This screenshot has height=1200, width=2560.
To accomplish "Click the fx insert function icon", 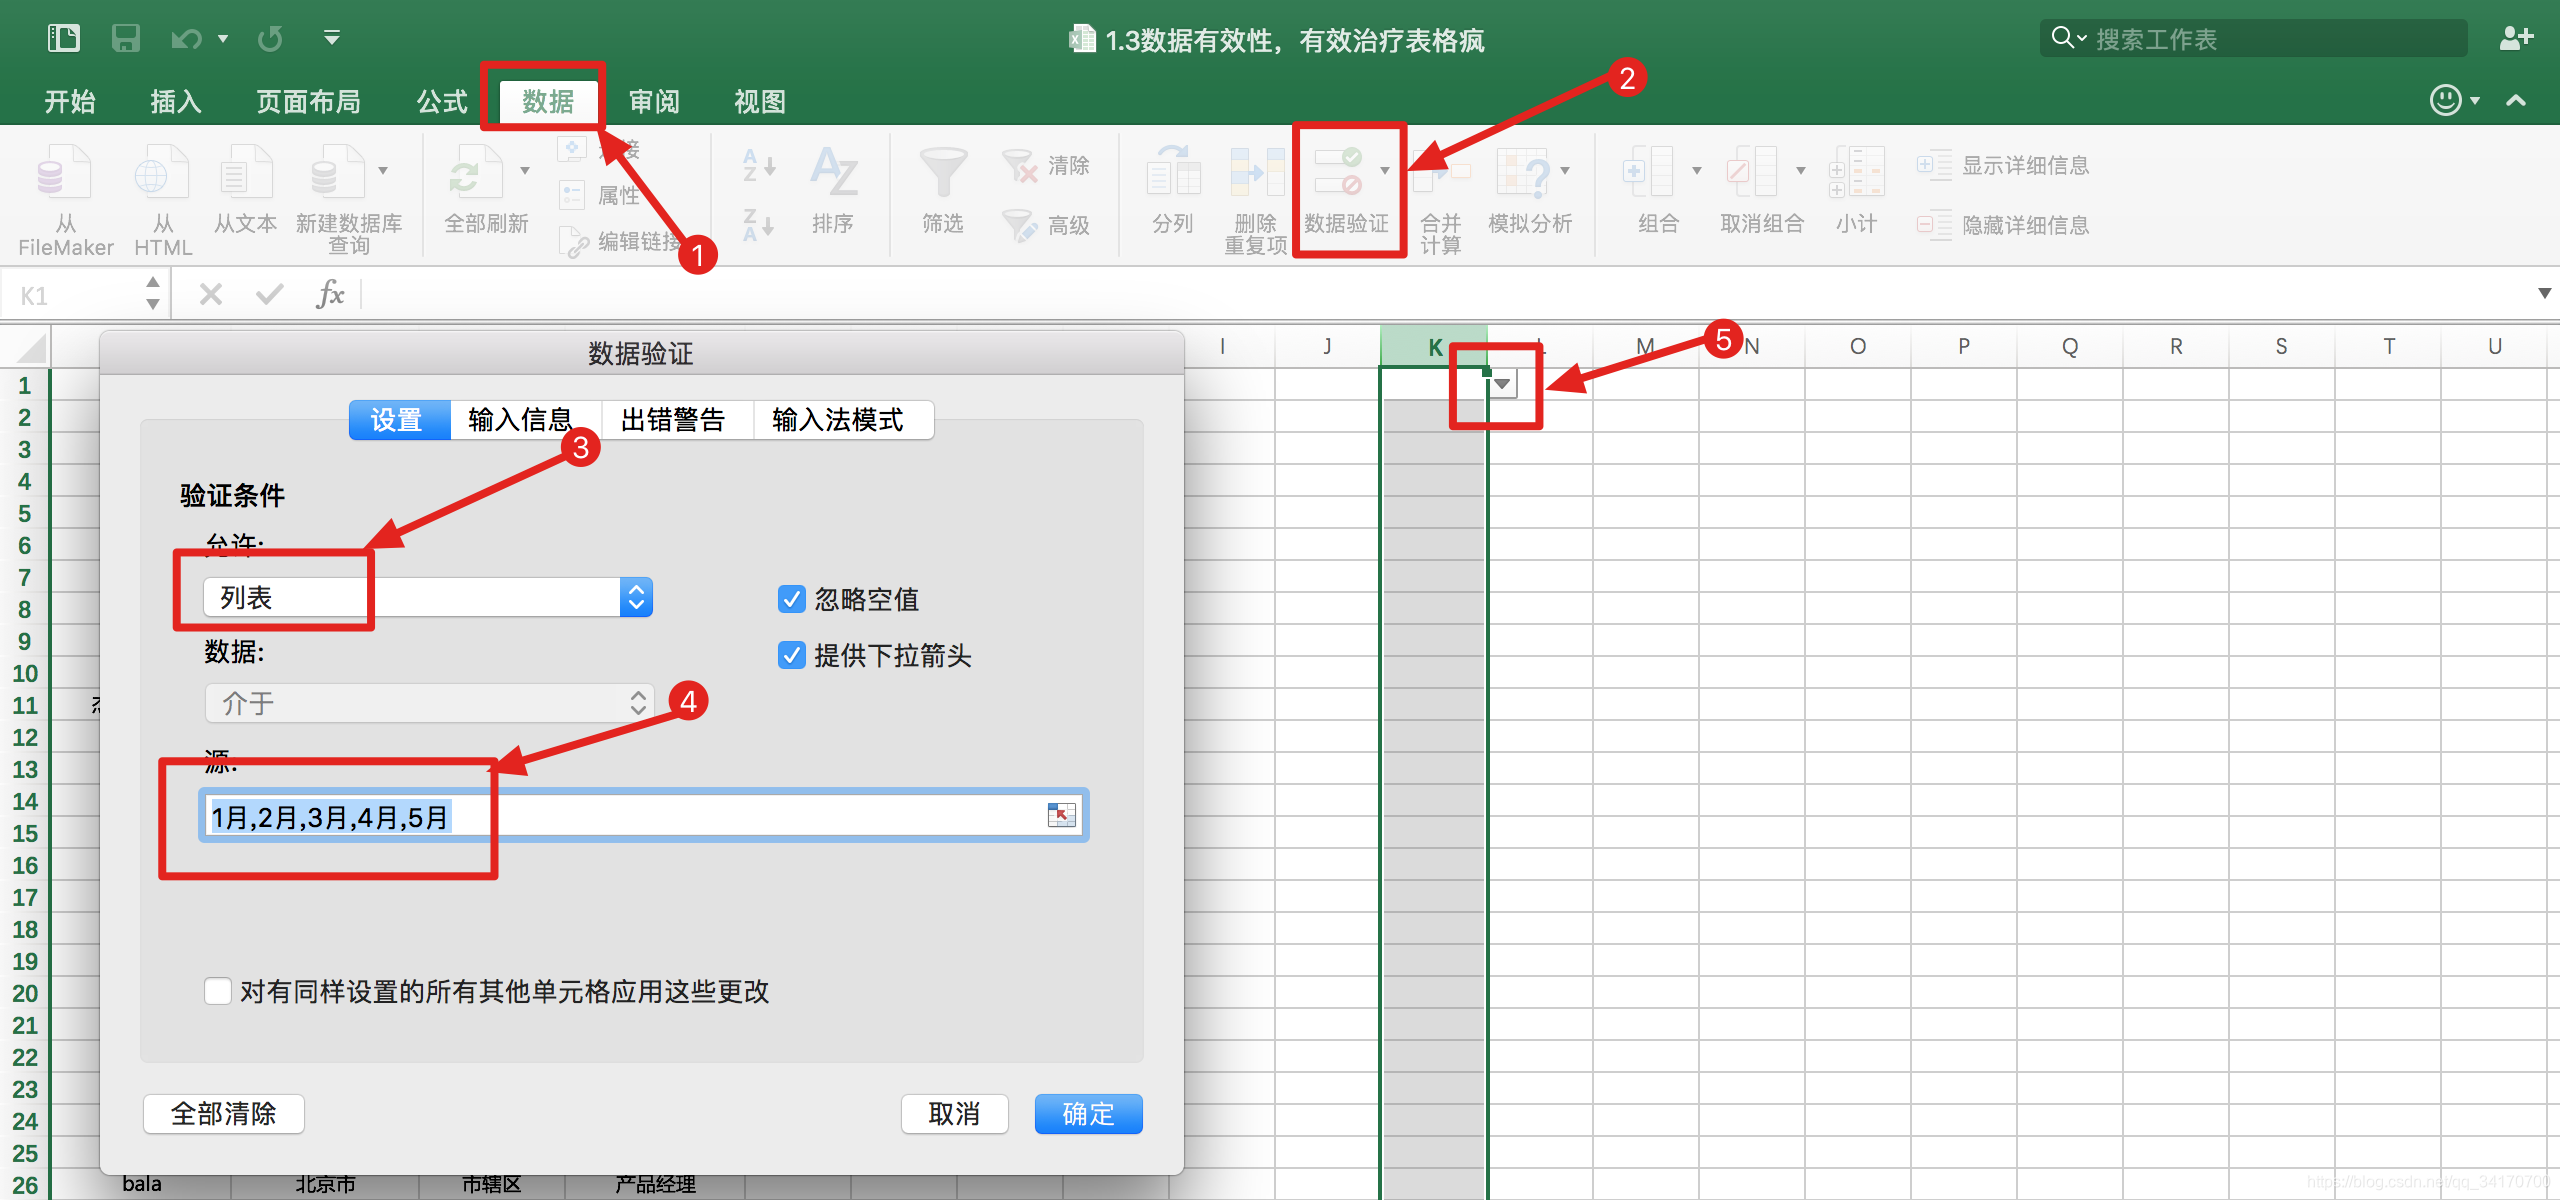I will point(330,295).
